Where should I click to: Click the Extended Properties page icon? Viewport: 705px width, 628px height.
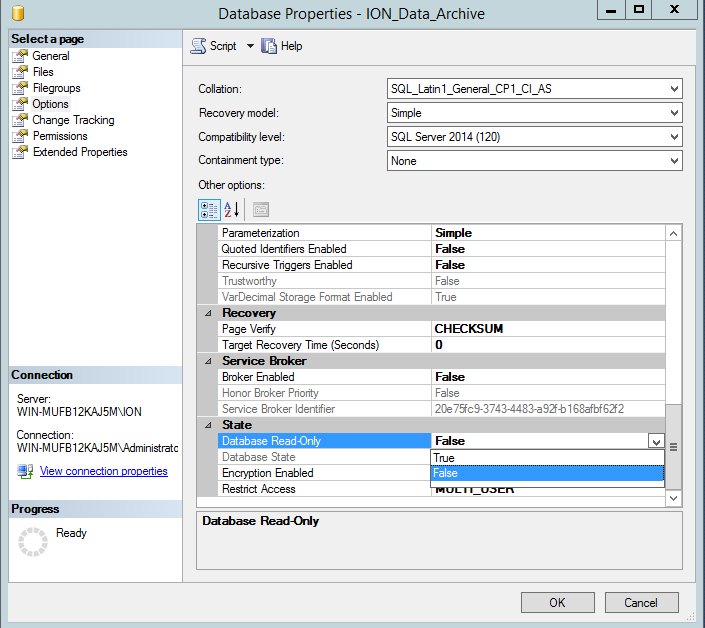point(20,152)
